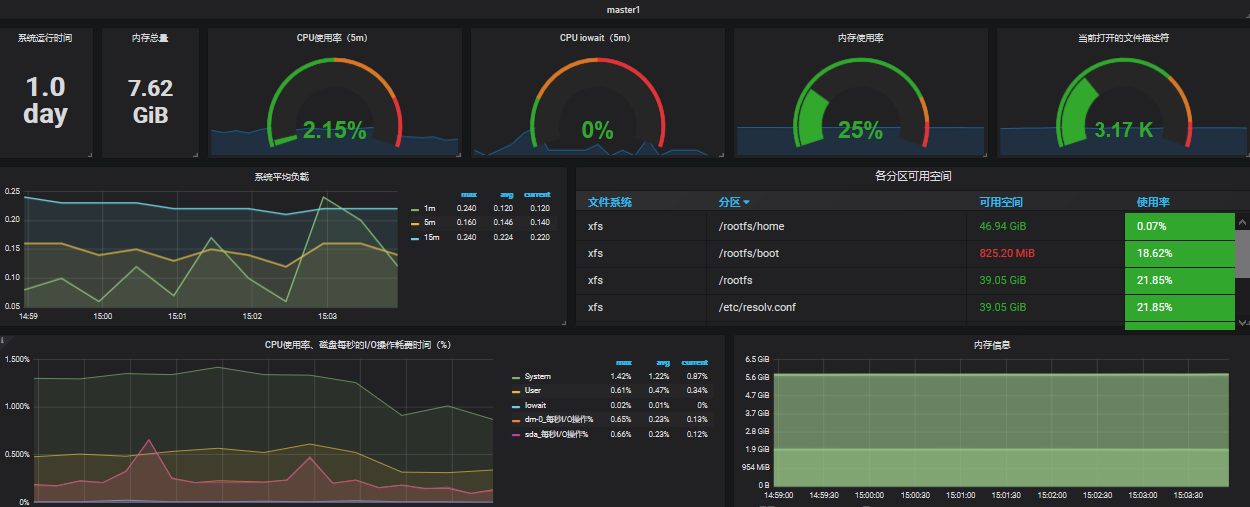Sort load legend by current column
The image size is (1250, 507).
coord(537,194)
